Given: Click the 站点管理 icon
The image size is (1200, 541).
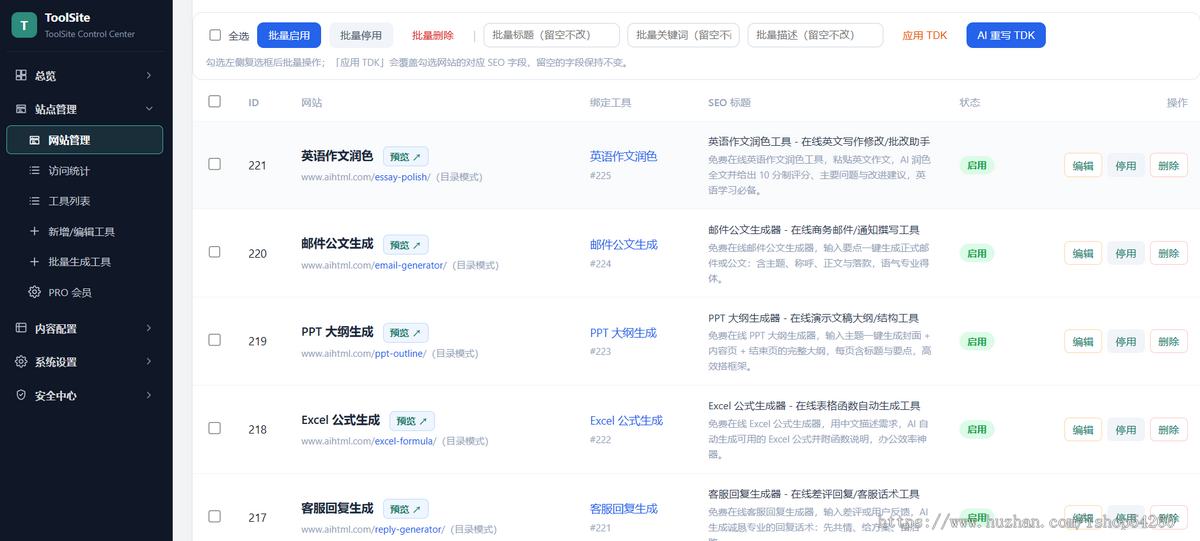Looking at the screenshot, I should (21, 109).
